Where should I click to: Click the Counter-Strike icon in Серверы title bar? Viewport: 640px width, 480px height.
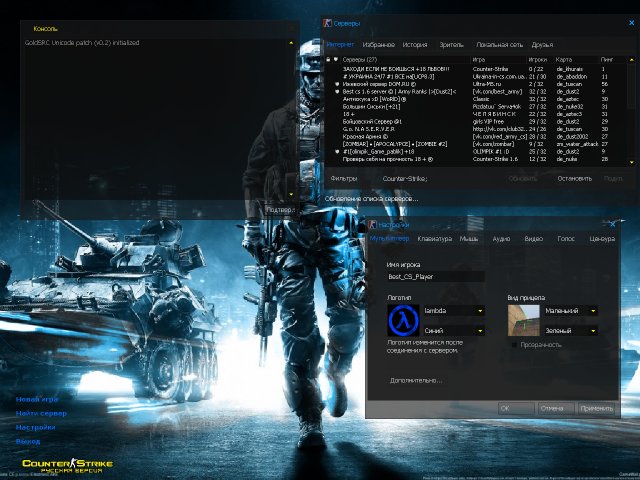[327, 23]
